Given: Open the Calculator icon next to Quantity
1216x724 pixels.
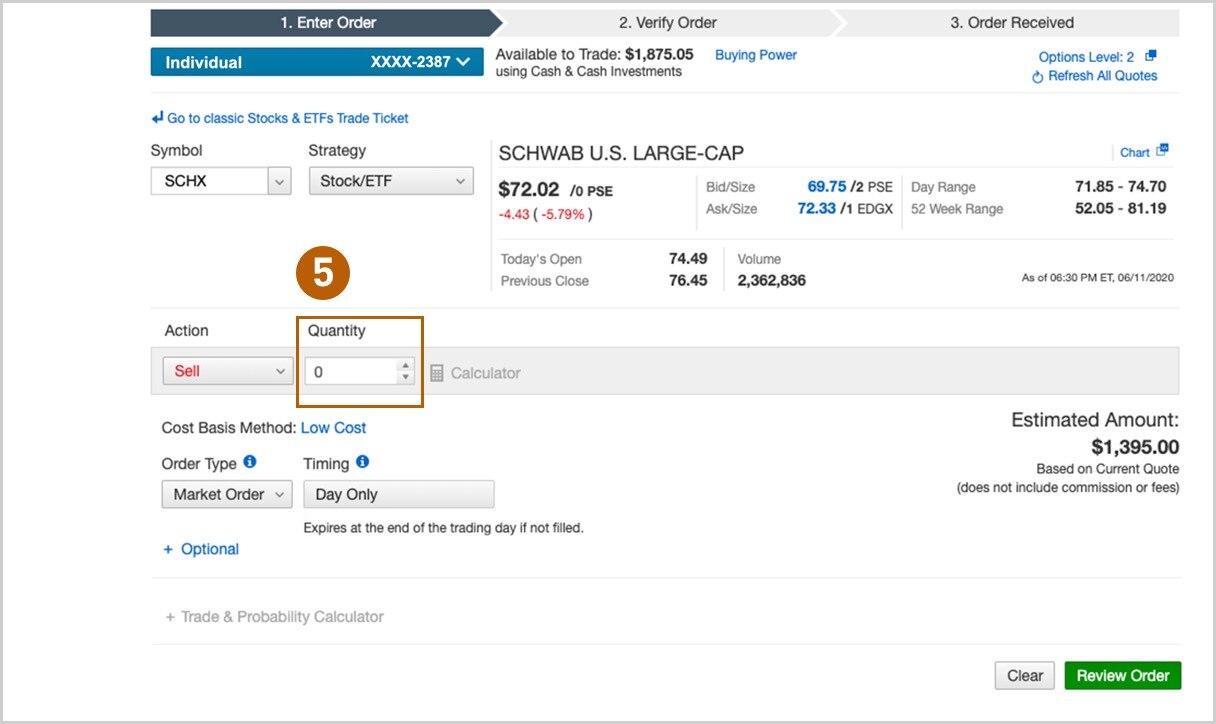Looking at the screenshot, I should click(x=437, y=373).
